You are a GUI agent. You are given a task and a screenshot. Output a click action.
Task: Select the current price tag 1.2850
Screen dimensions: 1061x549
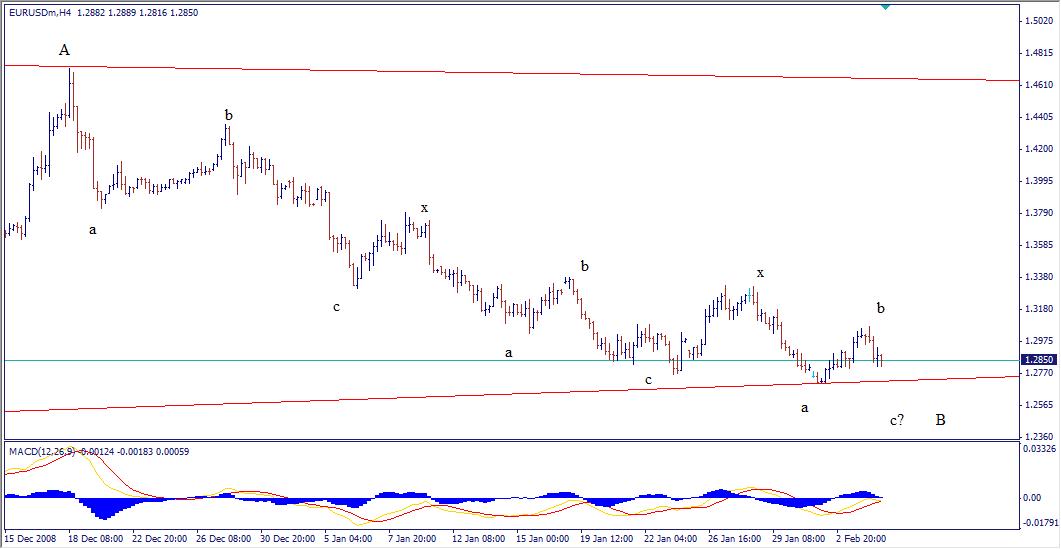click(x=1037, y=360)
